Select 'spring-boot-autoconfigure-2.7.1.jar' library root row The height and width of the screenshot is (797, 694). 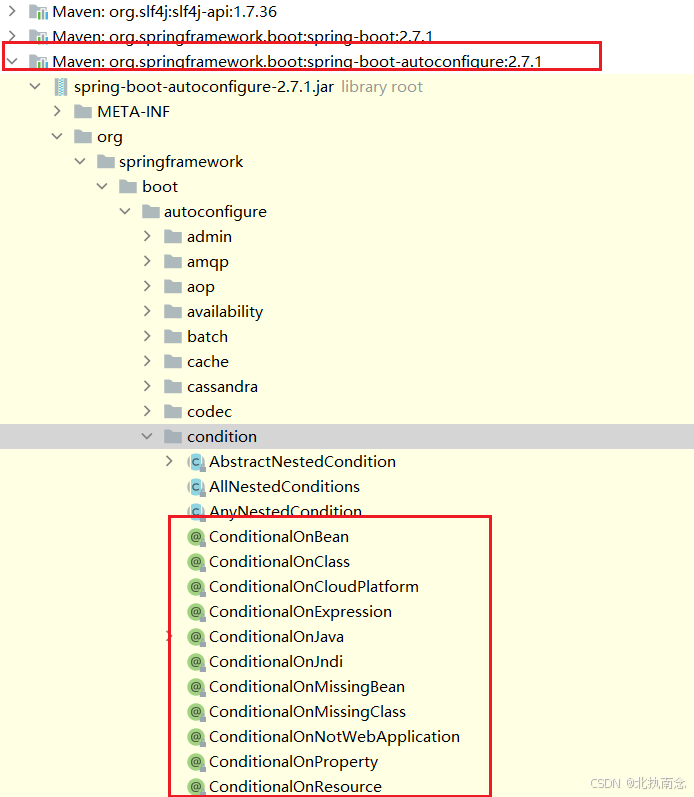347,87
